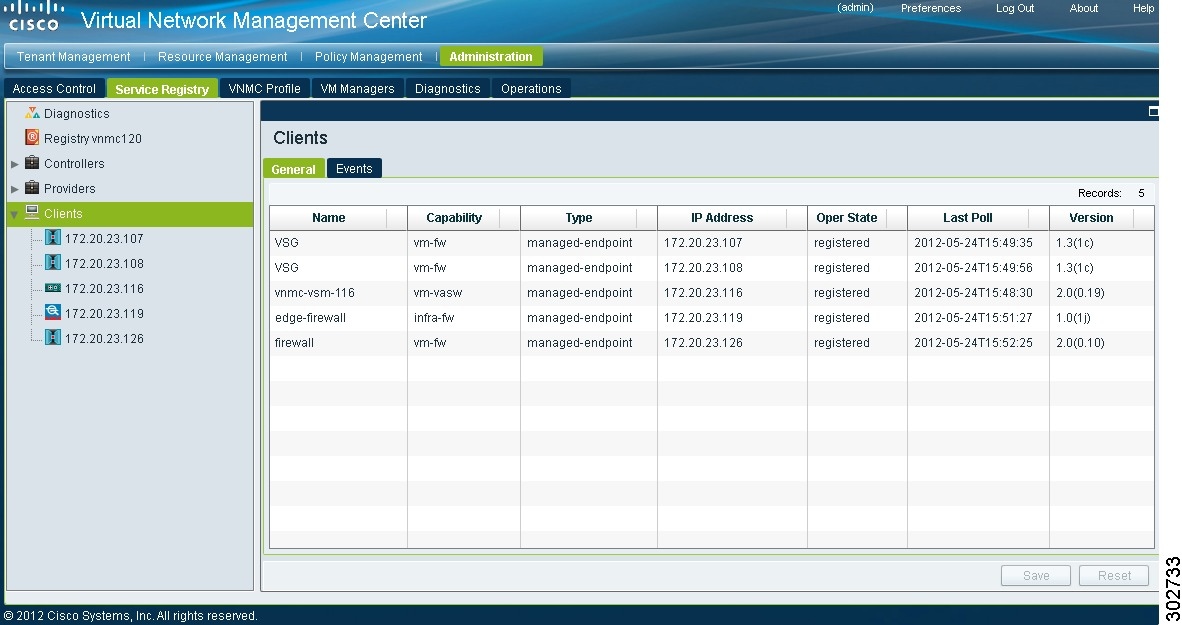Switch to the Access Control subtab
Image resolution: width=1182 pixels, height=625 pixels.
(54, 88)
